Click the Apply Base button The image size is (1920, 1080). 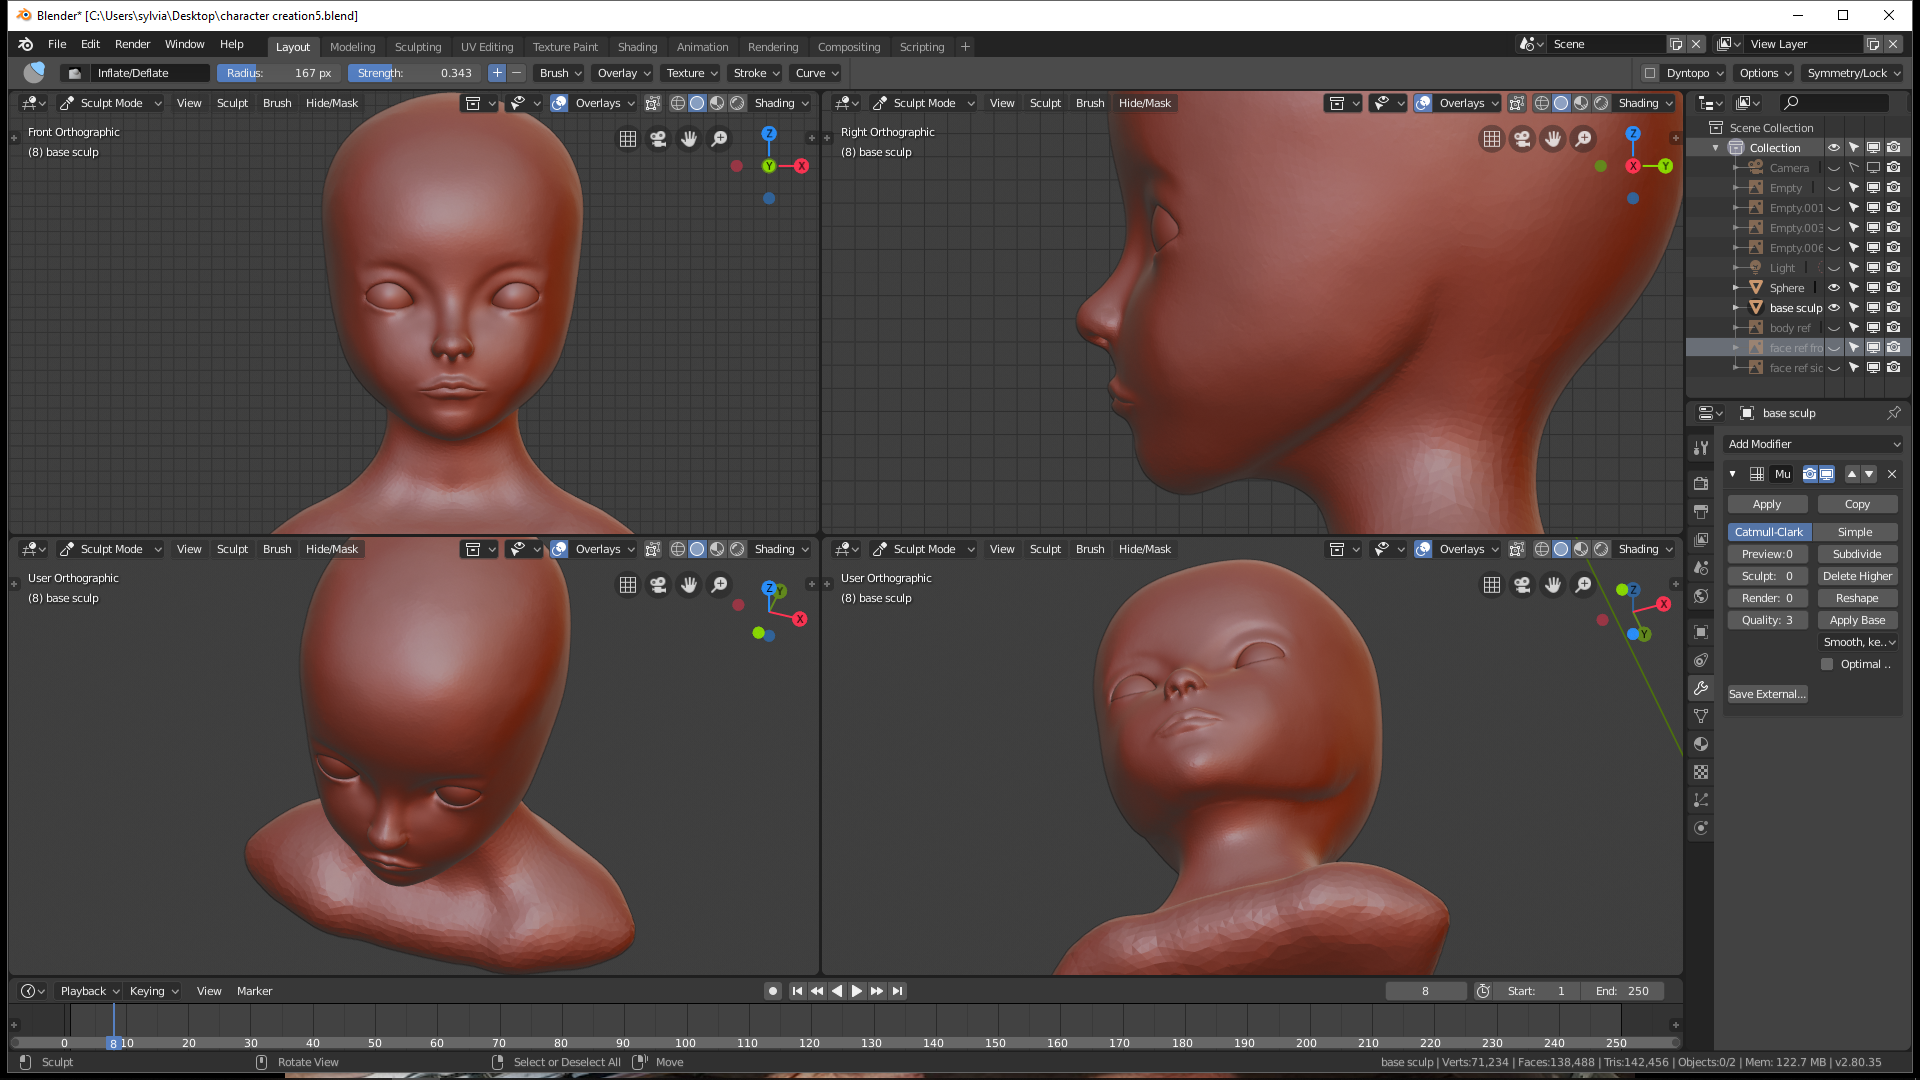pyautogui.click(x=1857, y=620)
